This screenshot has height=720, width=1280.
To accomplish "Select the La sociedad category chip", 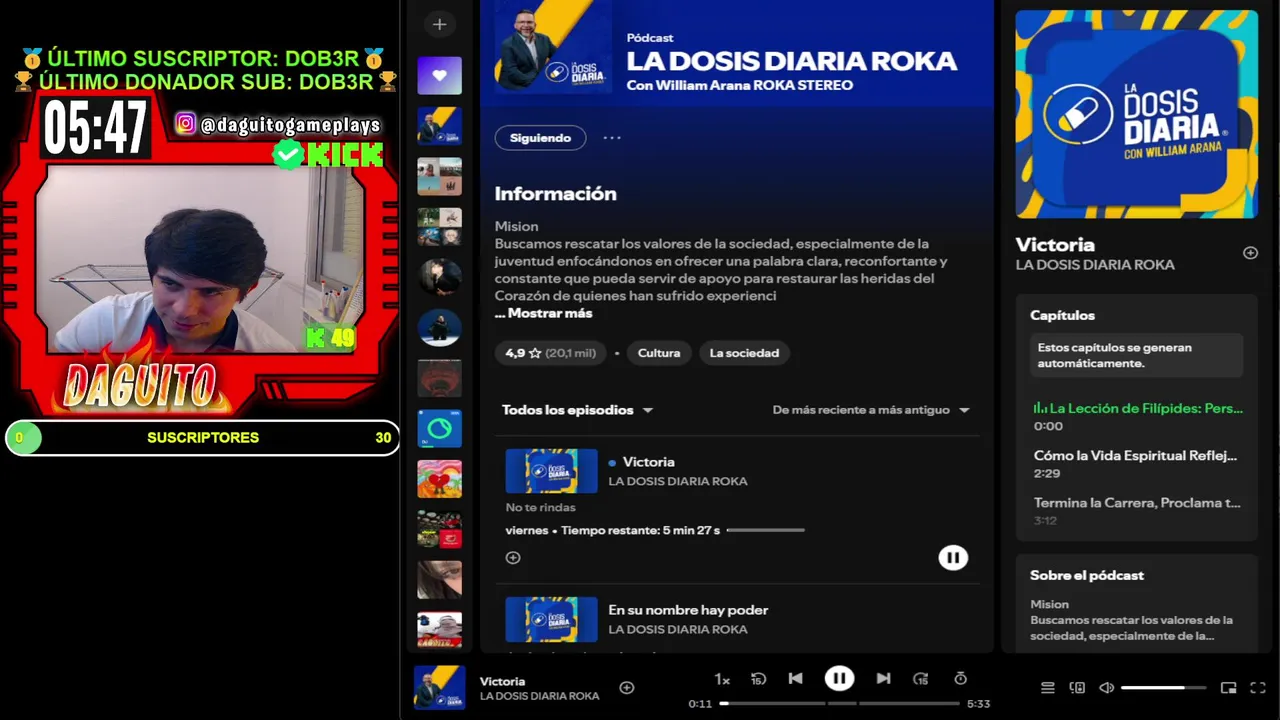I will tap(744, 353).
